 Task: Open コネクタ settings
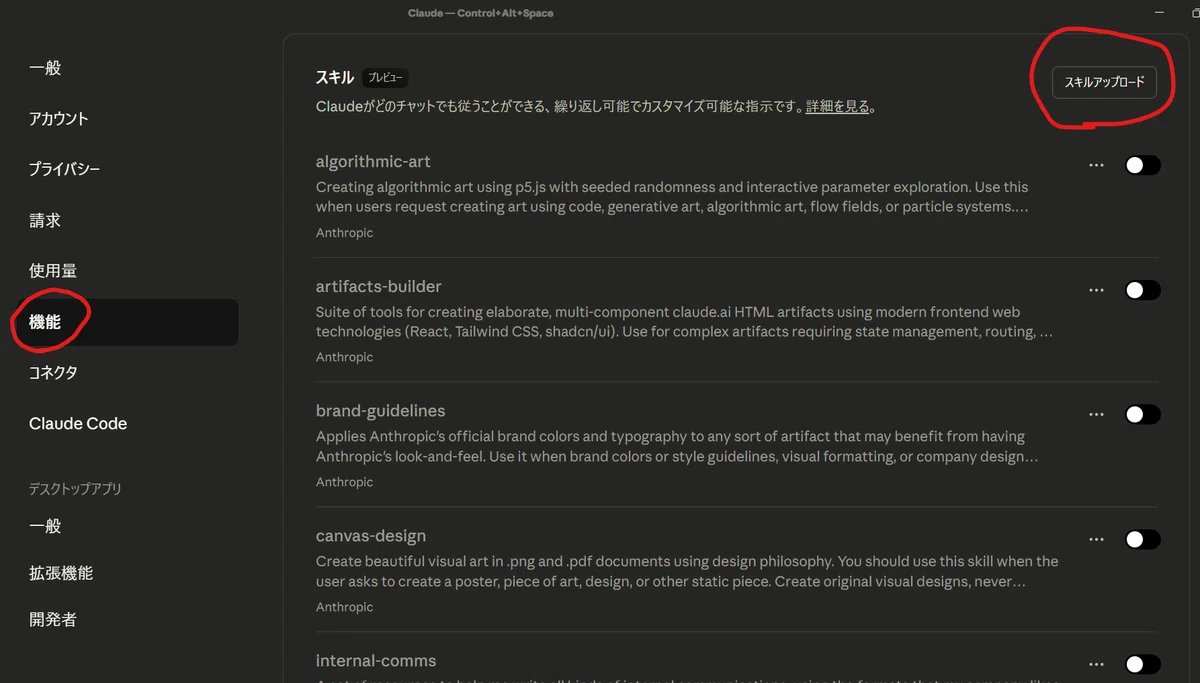pos(53,373)
